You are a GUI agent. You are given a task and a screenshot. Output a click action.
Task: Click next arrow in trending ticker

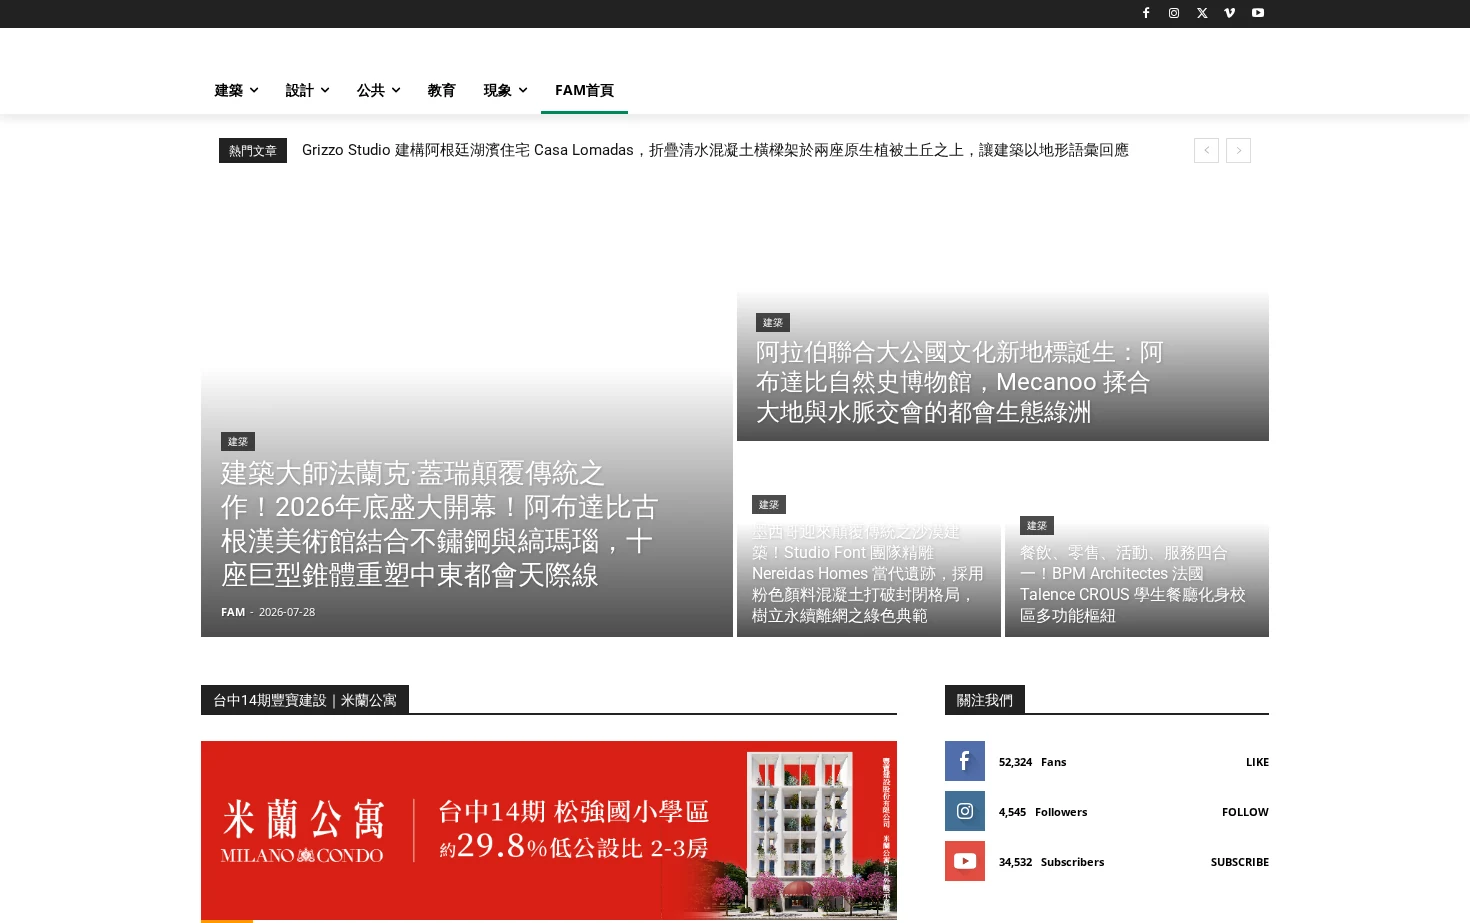point(1238,150)
